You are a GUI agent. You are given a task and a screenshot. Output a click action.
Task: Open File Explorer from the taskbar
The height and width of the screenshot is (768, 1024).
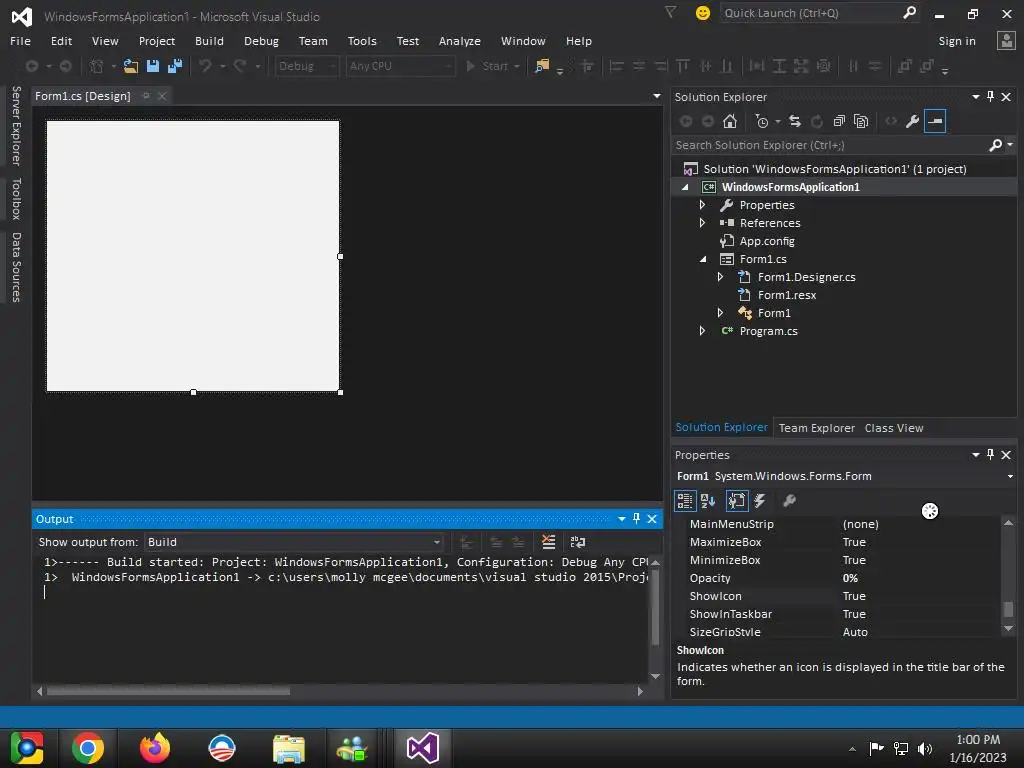[x=289, y=748]
